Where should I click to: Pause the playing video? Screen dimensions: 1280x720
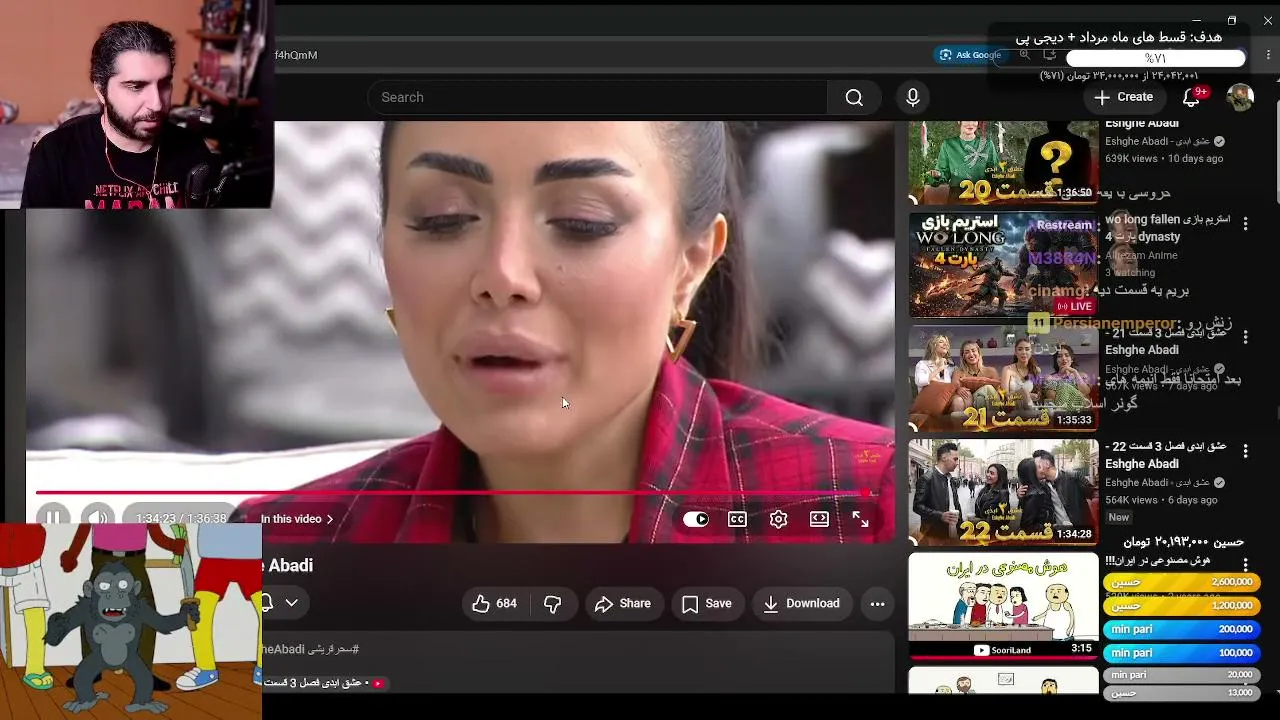[53, 517]
